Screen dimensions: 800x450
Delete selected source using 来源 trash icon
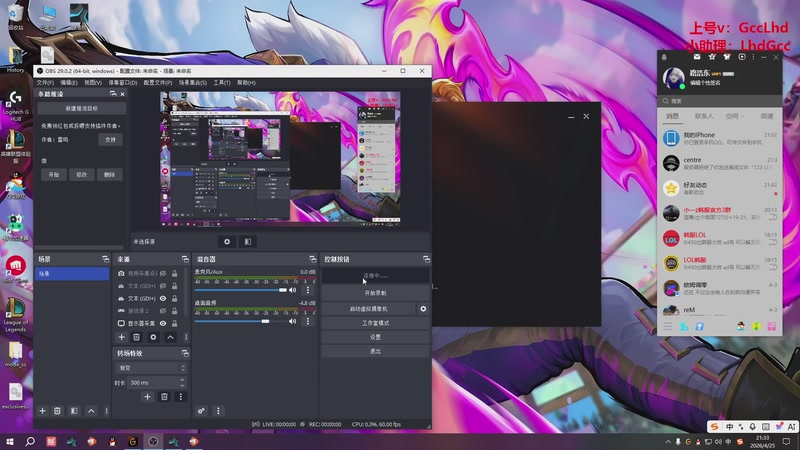[x=136, y=337]
